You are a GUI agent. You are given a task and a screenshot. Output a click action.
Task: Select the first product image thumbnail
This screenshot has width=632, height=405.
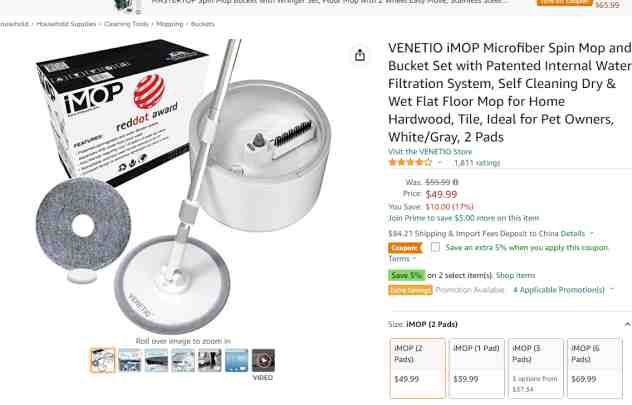[103, 360]
